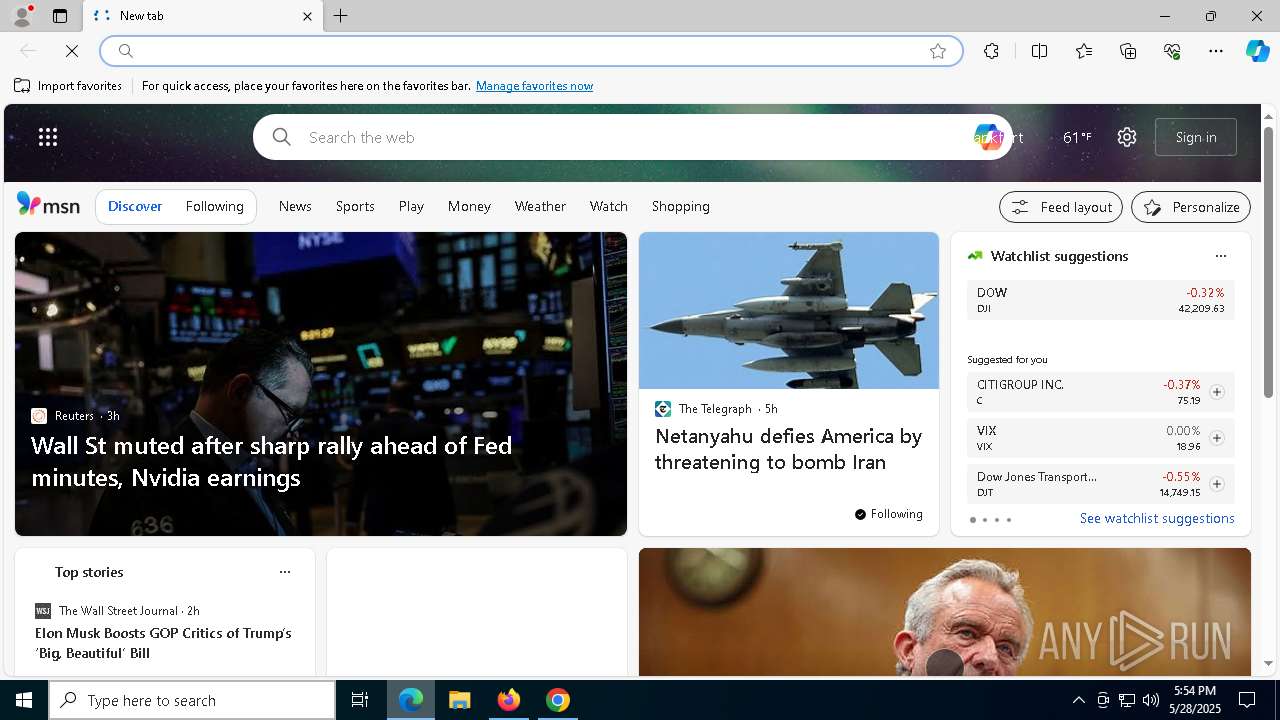Select the Discover tab
Viewport: 1280px width, 720px height.
(135, 206)
